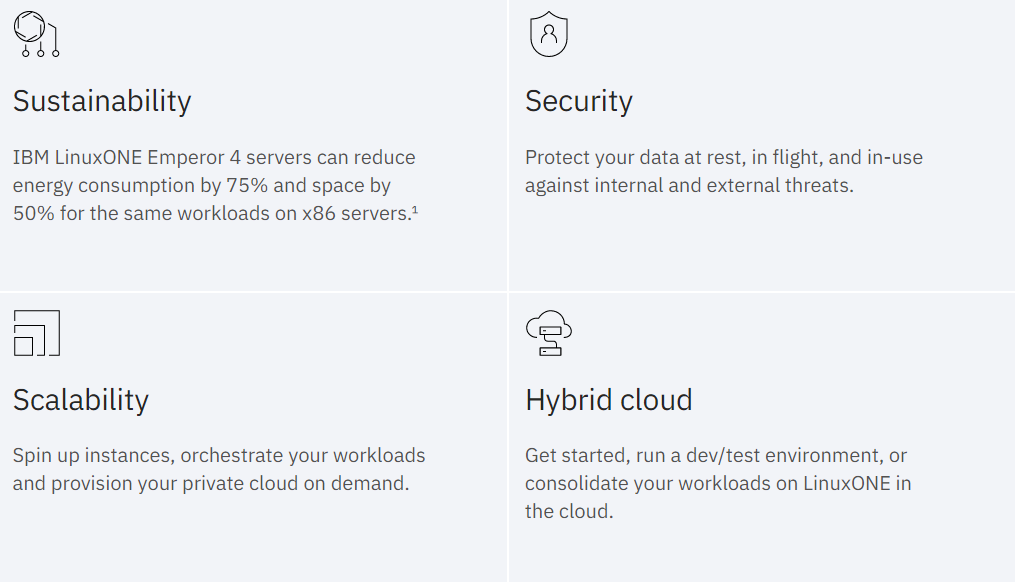Screen dimensions: 1015x582
Task: Open the Security heading
Action: click(x=579, y=101)
